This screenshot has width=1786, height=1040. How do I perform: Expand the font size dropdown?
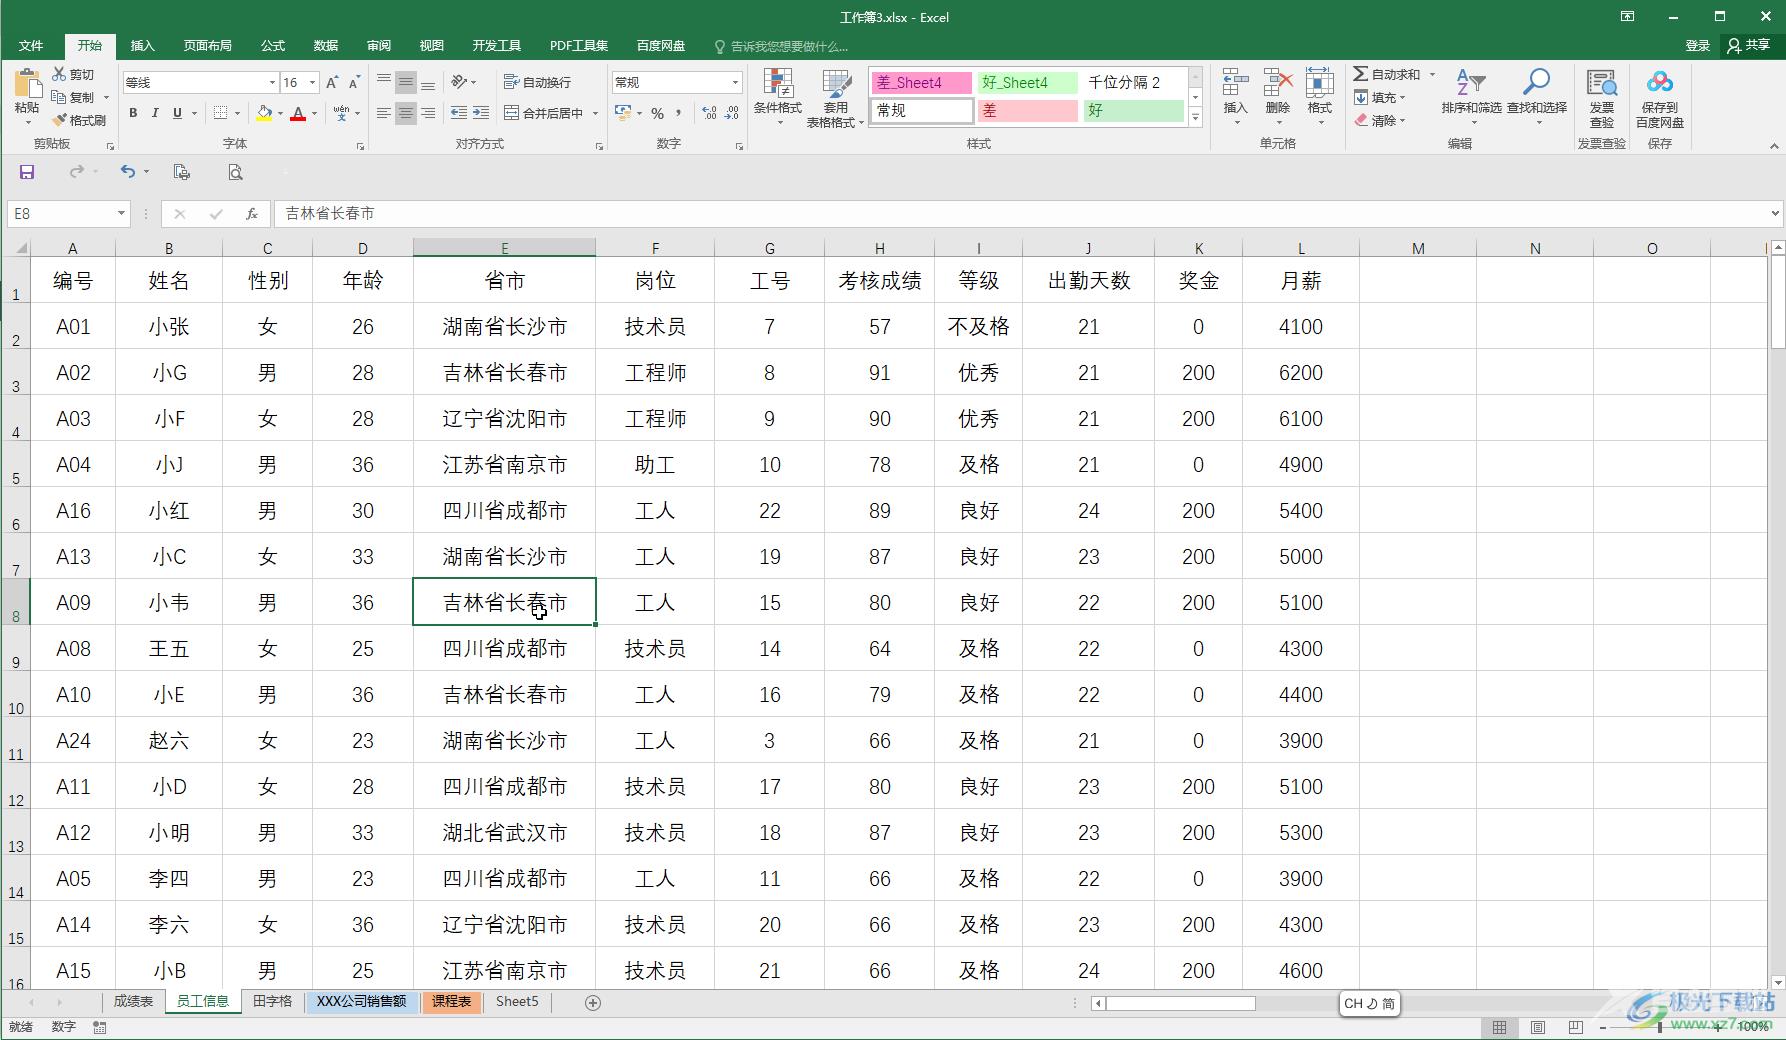point(312,83)
